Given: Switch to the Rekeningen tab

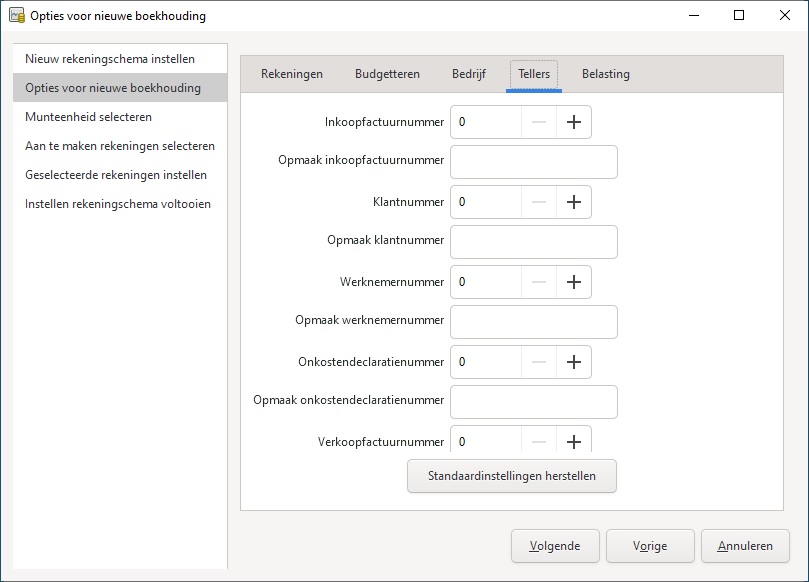Looking at the screenshot, I should pyautogui.click(x=292, y=74).
